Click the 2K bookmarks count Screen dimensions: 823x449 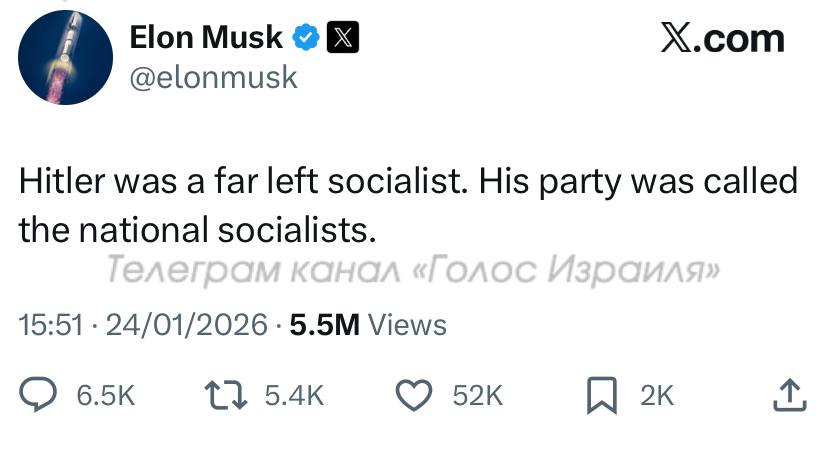click(x=657, y=396)
